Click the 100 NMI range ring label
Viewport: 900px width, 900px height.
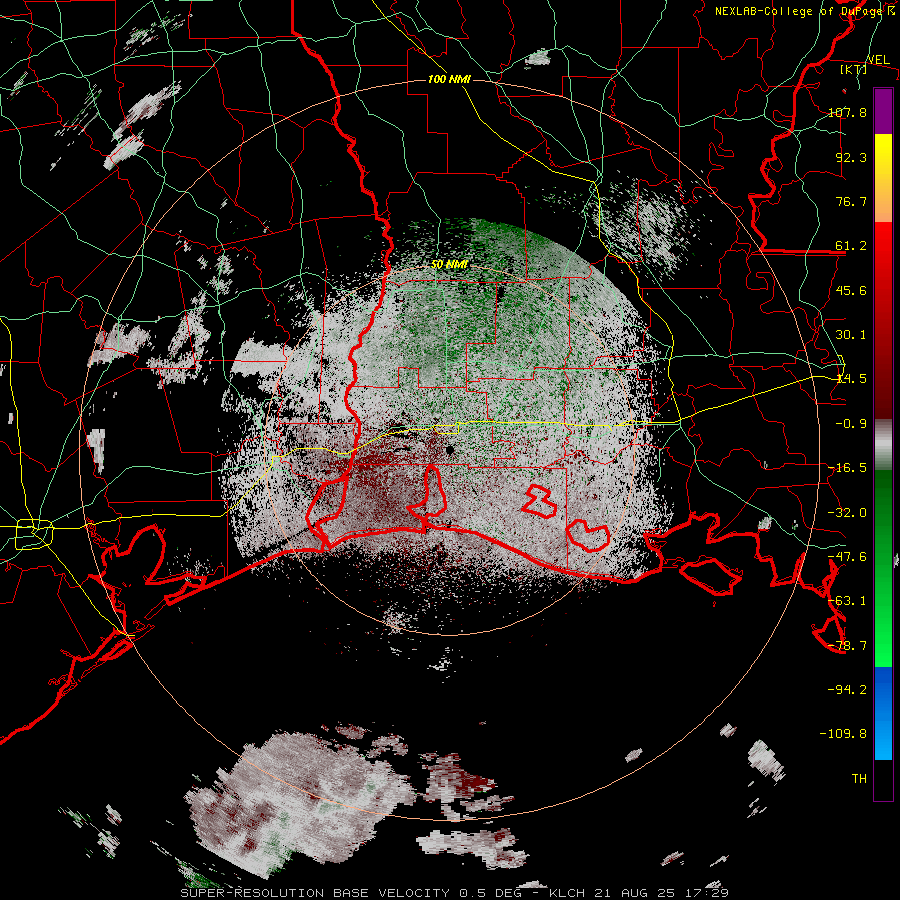449,79
